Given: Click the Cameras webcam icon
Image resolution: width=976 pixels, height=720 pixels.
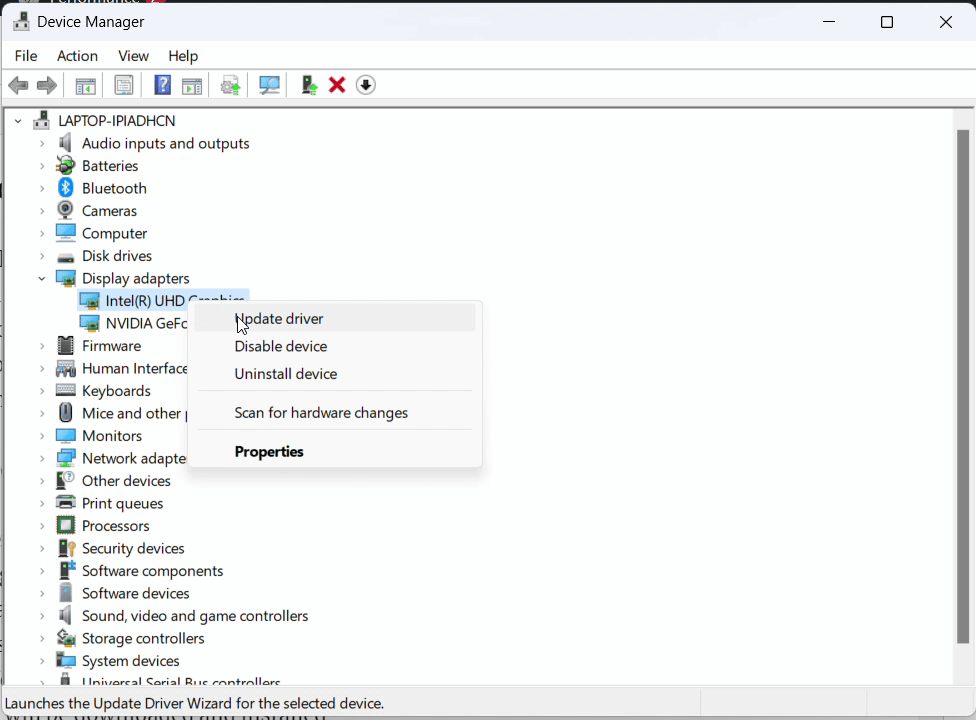Looking at the screenshot, I should pyautogui.click(x=65, y=210).
